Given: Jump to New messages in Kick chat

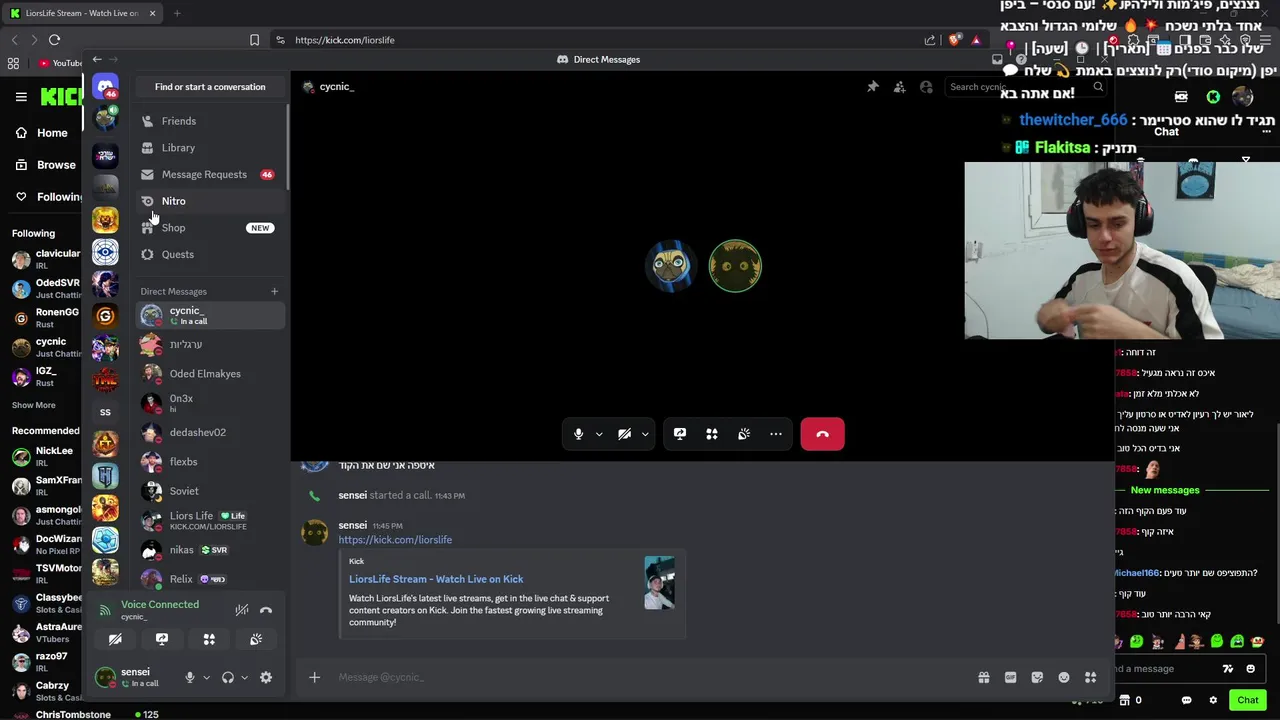Looking at the screenshot, I should (1165, 490).
